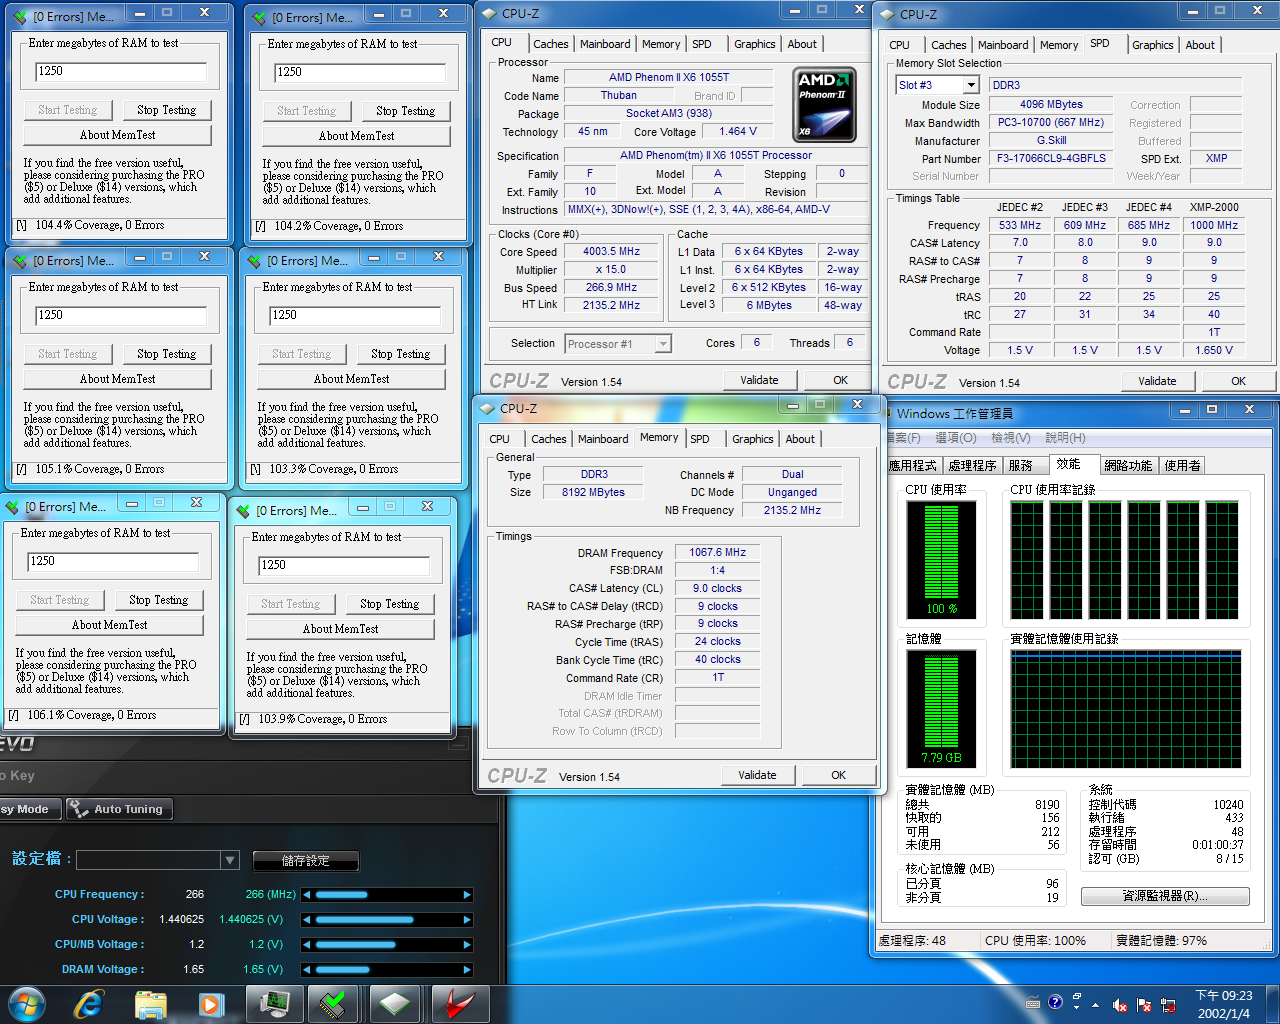Click RAM megabytes field in 104.2% MemTest
Image resolution: width=1280 pixels, height=1024 pixels.
[360, 72]
